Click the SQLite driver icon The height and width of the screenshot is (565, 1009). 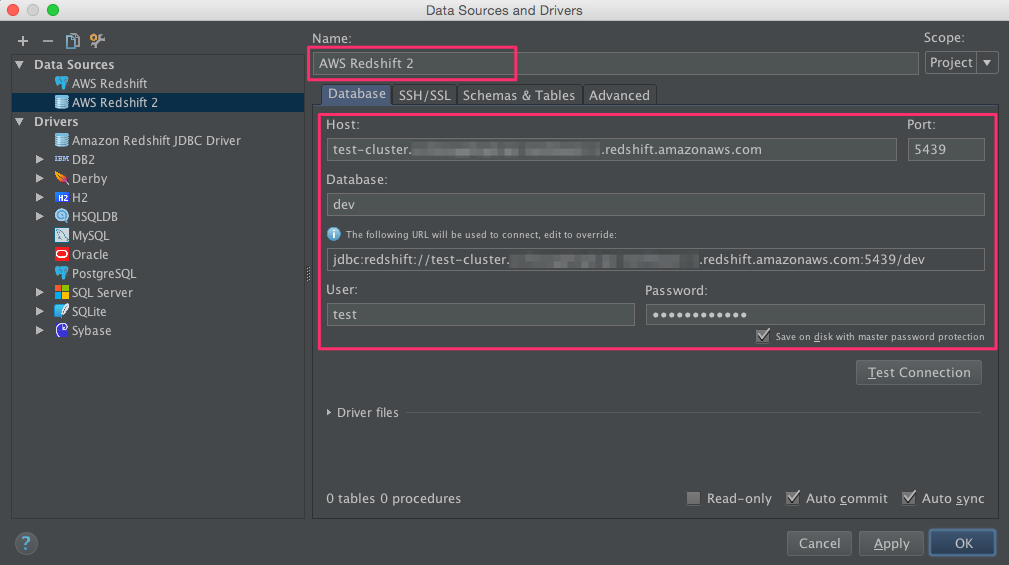[62, 311]
